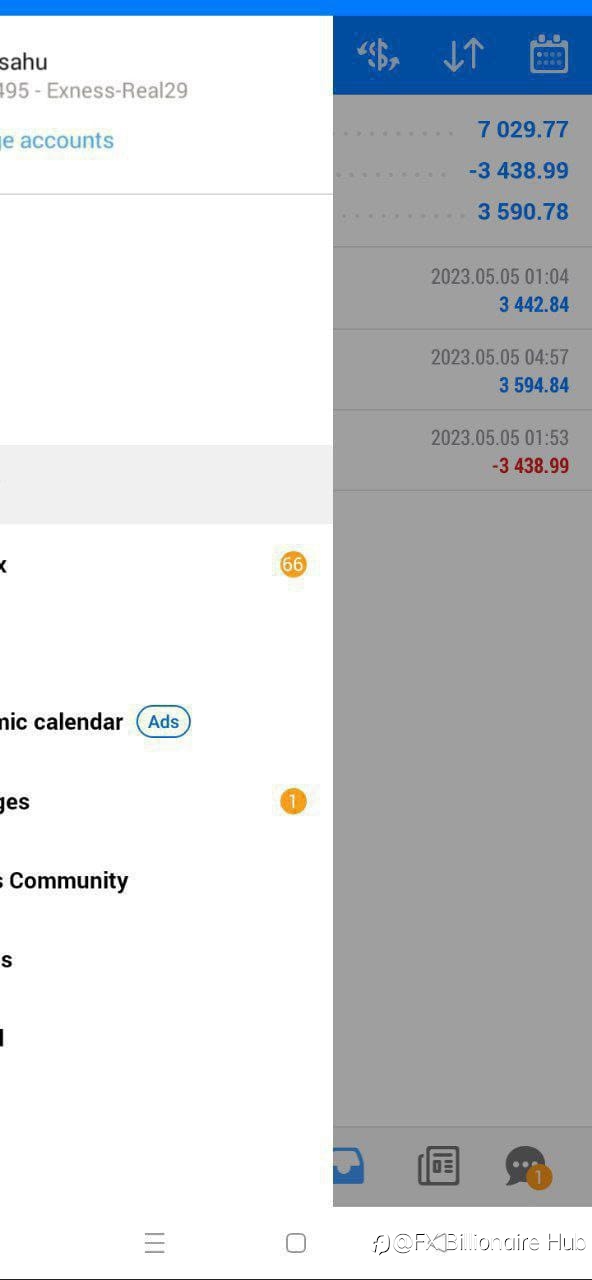The width and height of the screenshot is (592, 1280).
Task: Open the chat bubble icon with badge
Action: pos(527,1167)
